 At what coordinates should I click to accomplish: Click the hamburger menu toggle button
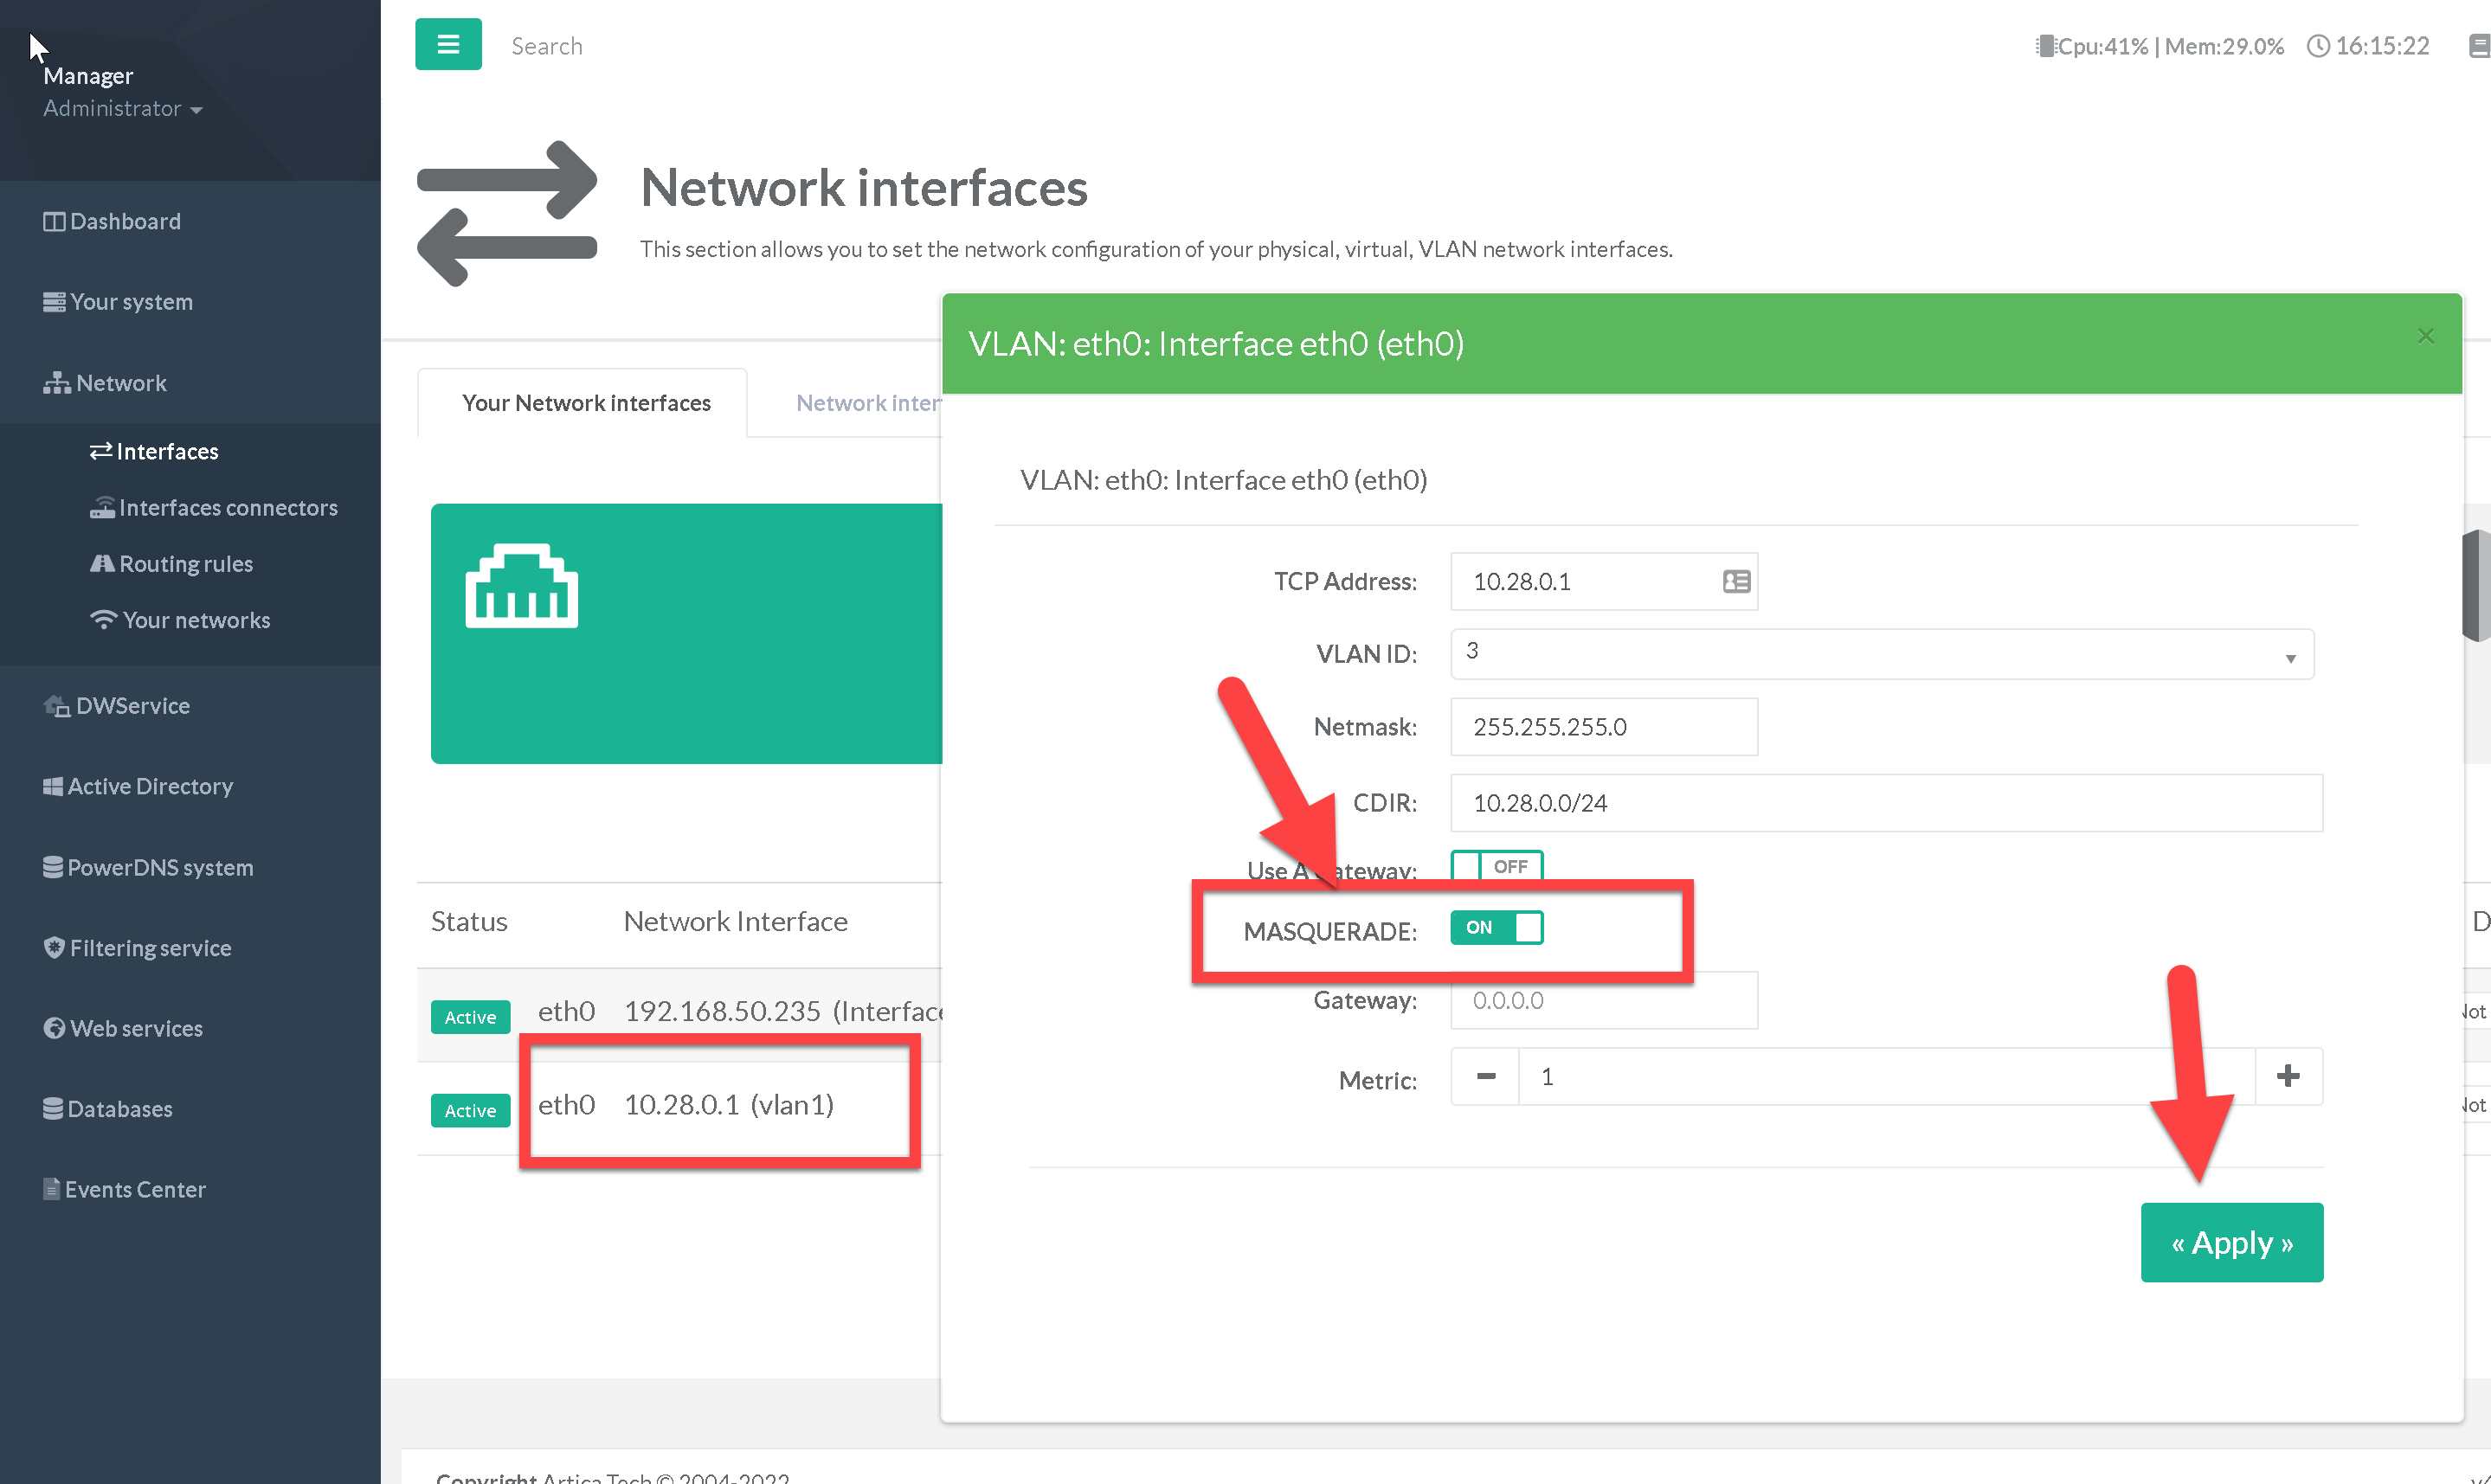pos(448,45)
